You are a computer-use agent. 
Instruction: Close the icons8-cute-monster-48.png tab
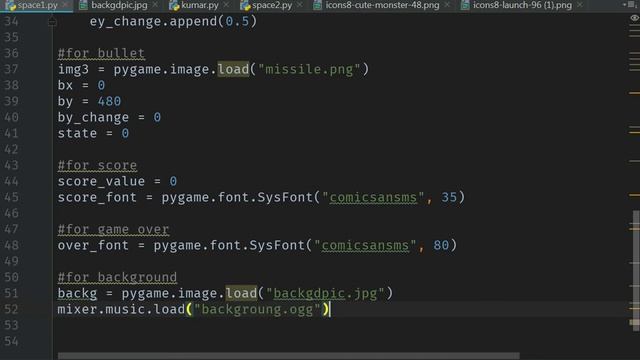tap(447, 5)
